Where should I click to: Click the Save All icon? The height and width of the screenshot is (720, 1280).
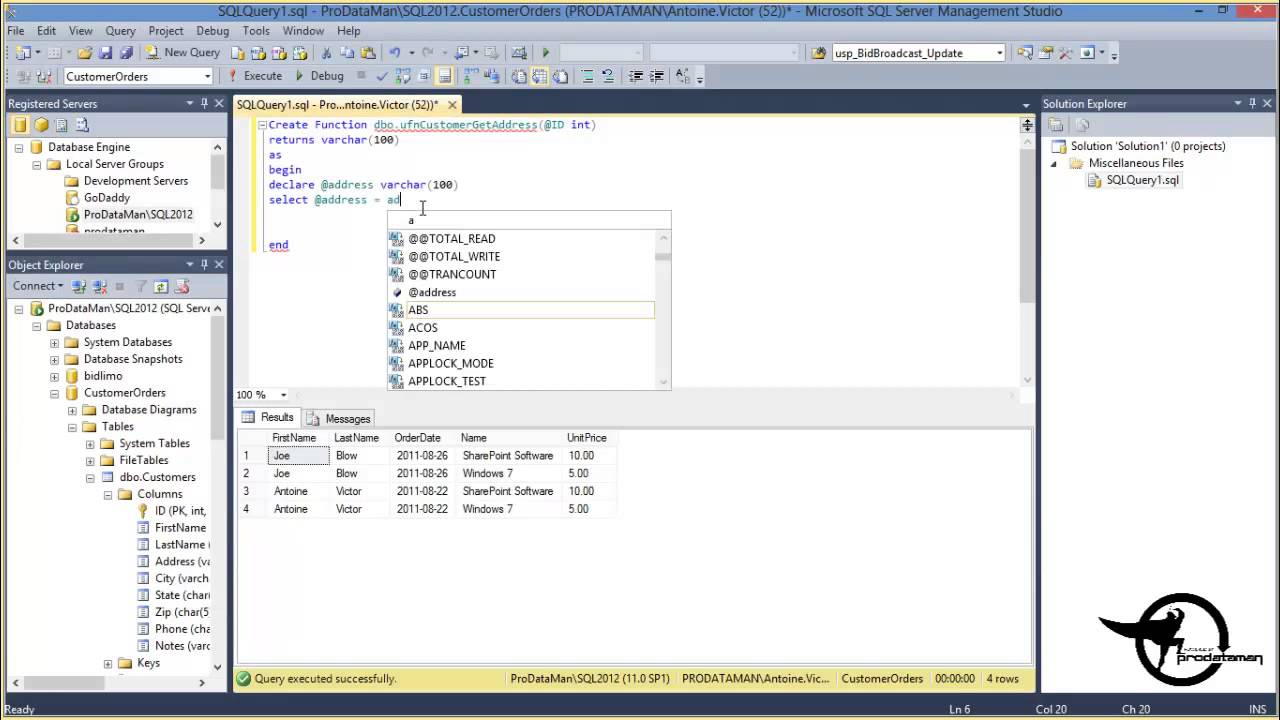tap(126, 52)
